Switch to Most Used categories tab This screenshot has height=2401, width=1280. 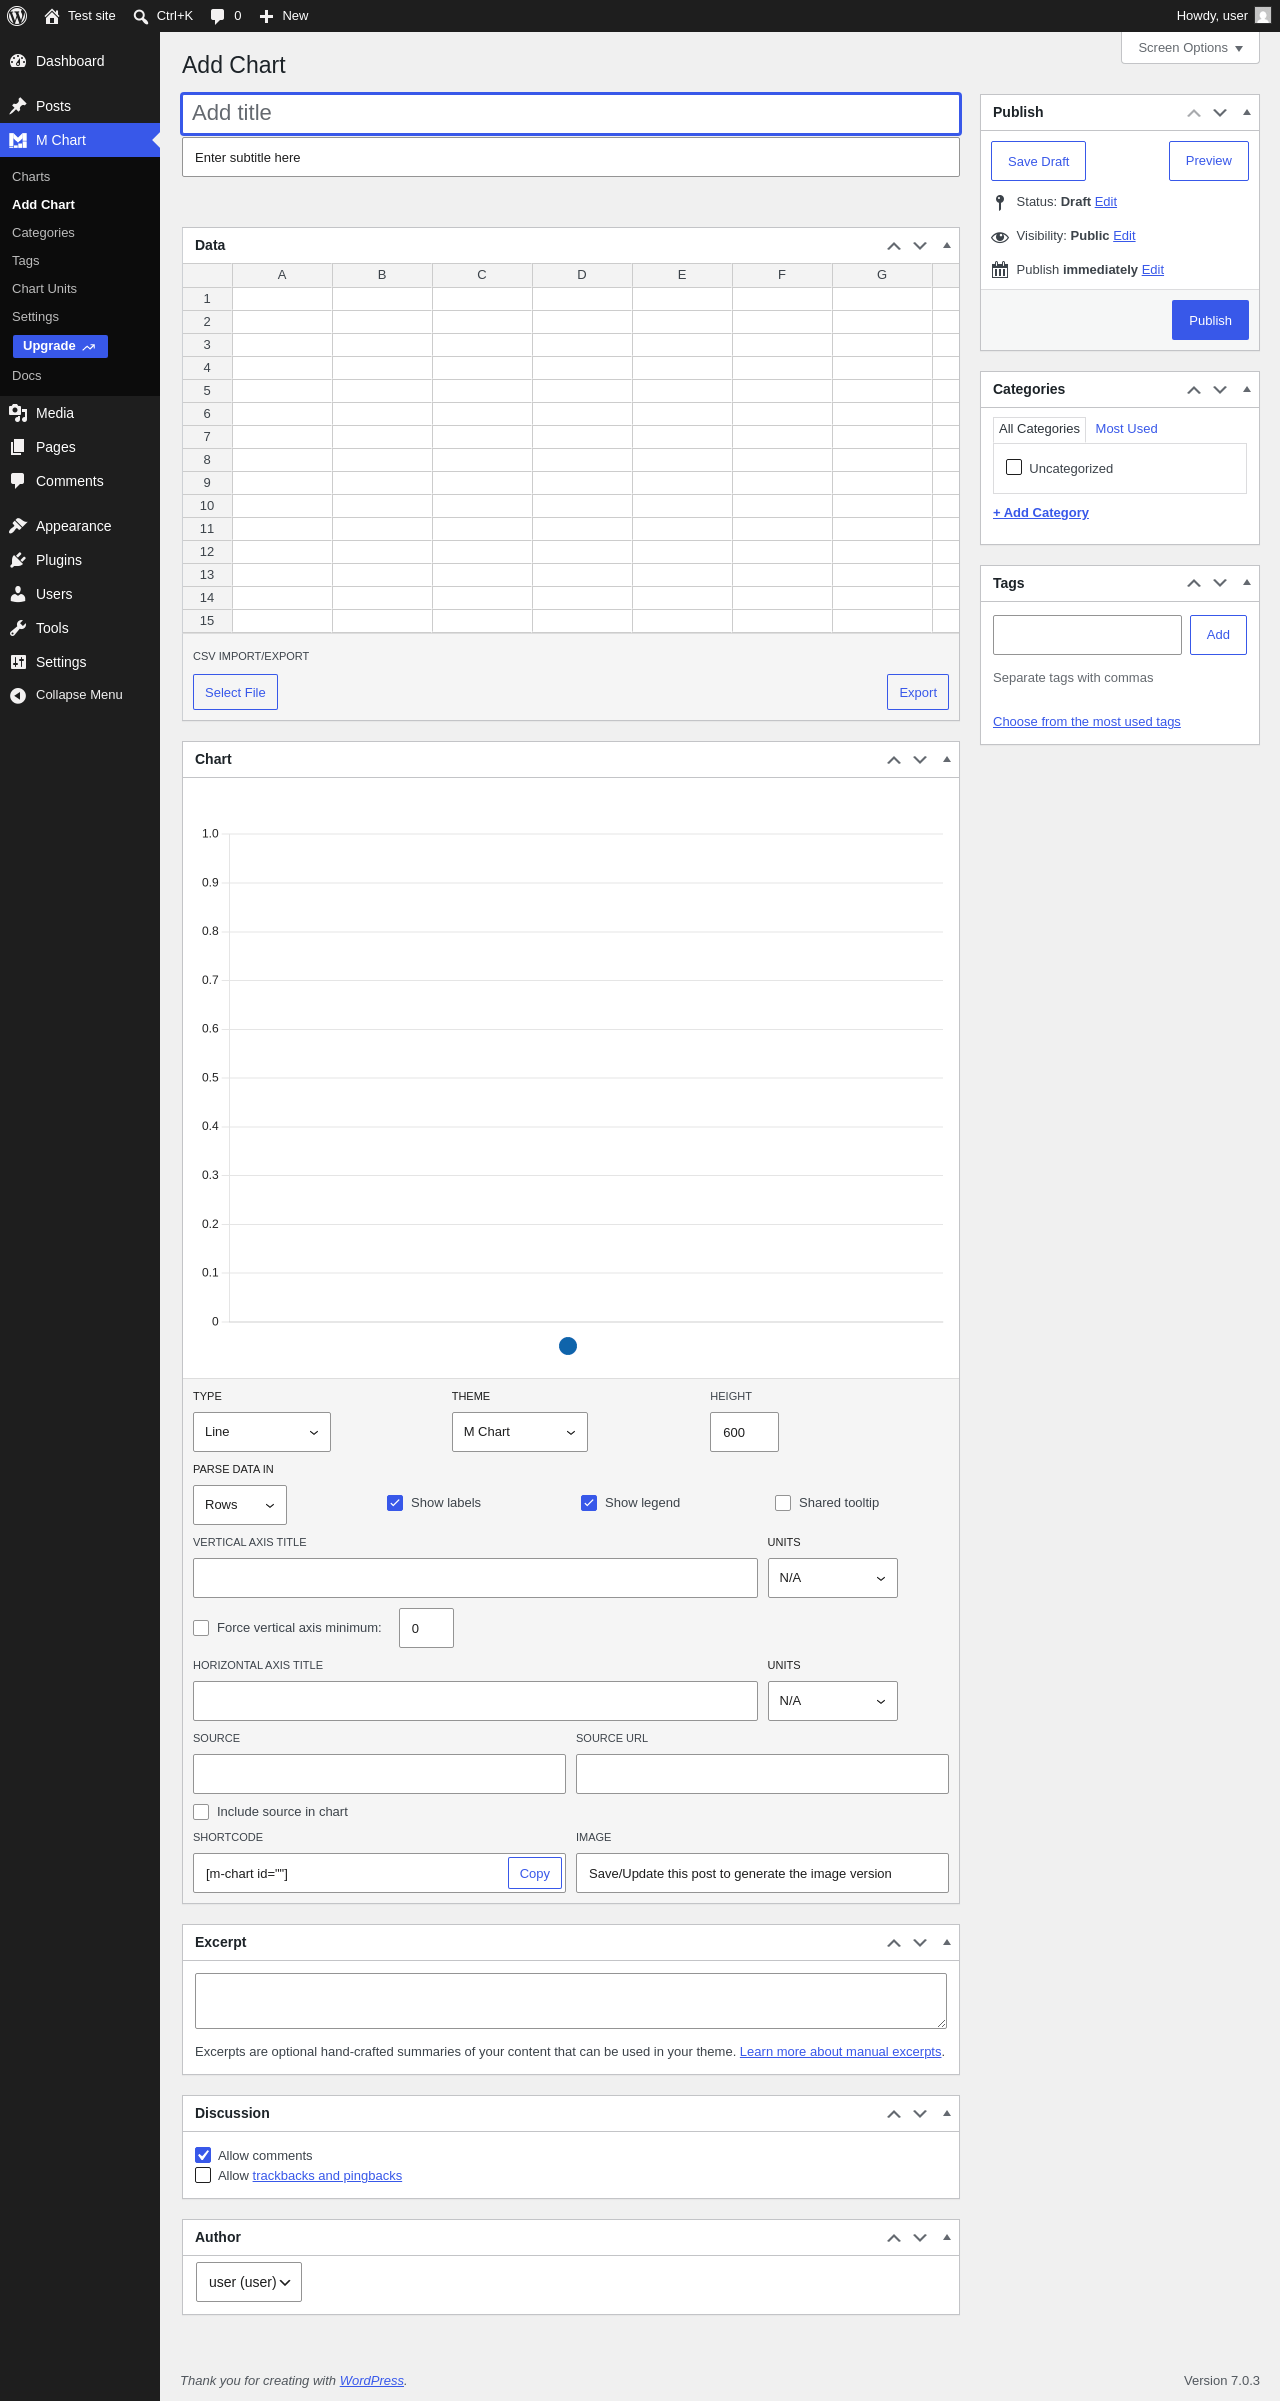1126,429
